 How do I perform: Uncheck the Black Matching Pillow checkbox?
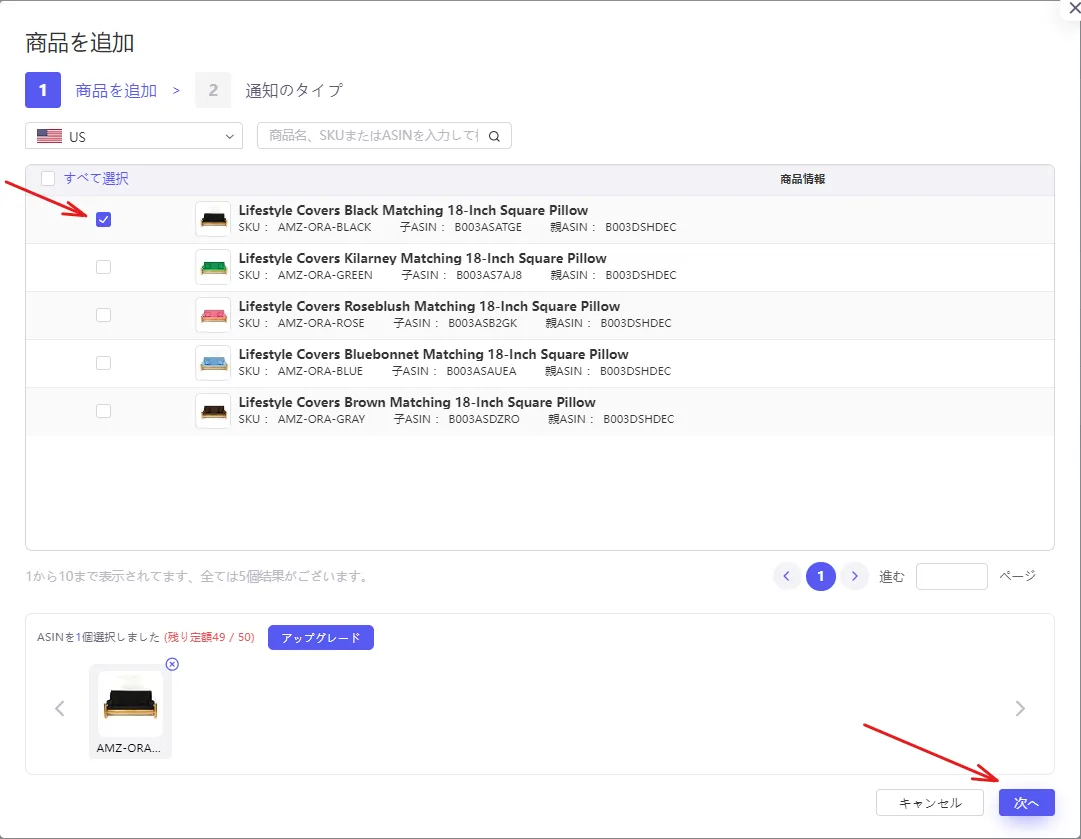click(103, 219)
